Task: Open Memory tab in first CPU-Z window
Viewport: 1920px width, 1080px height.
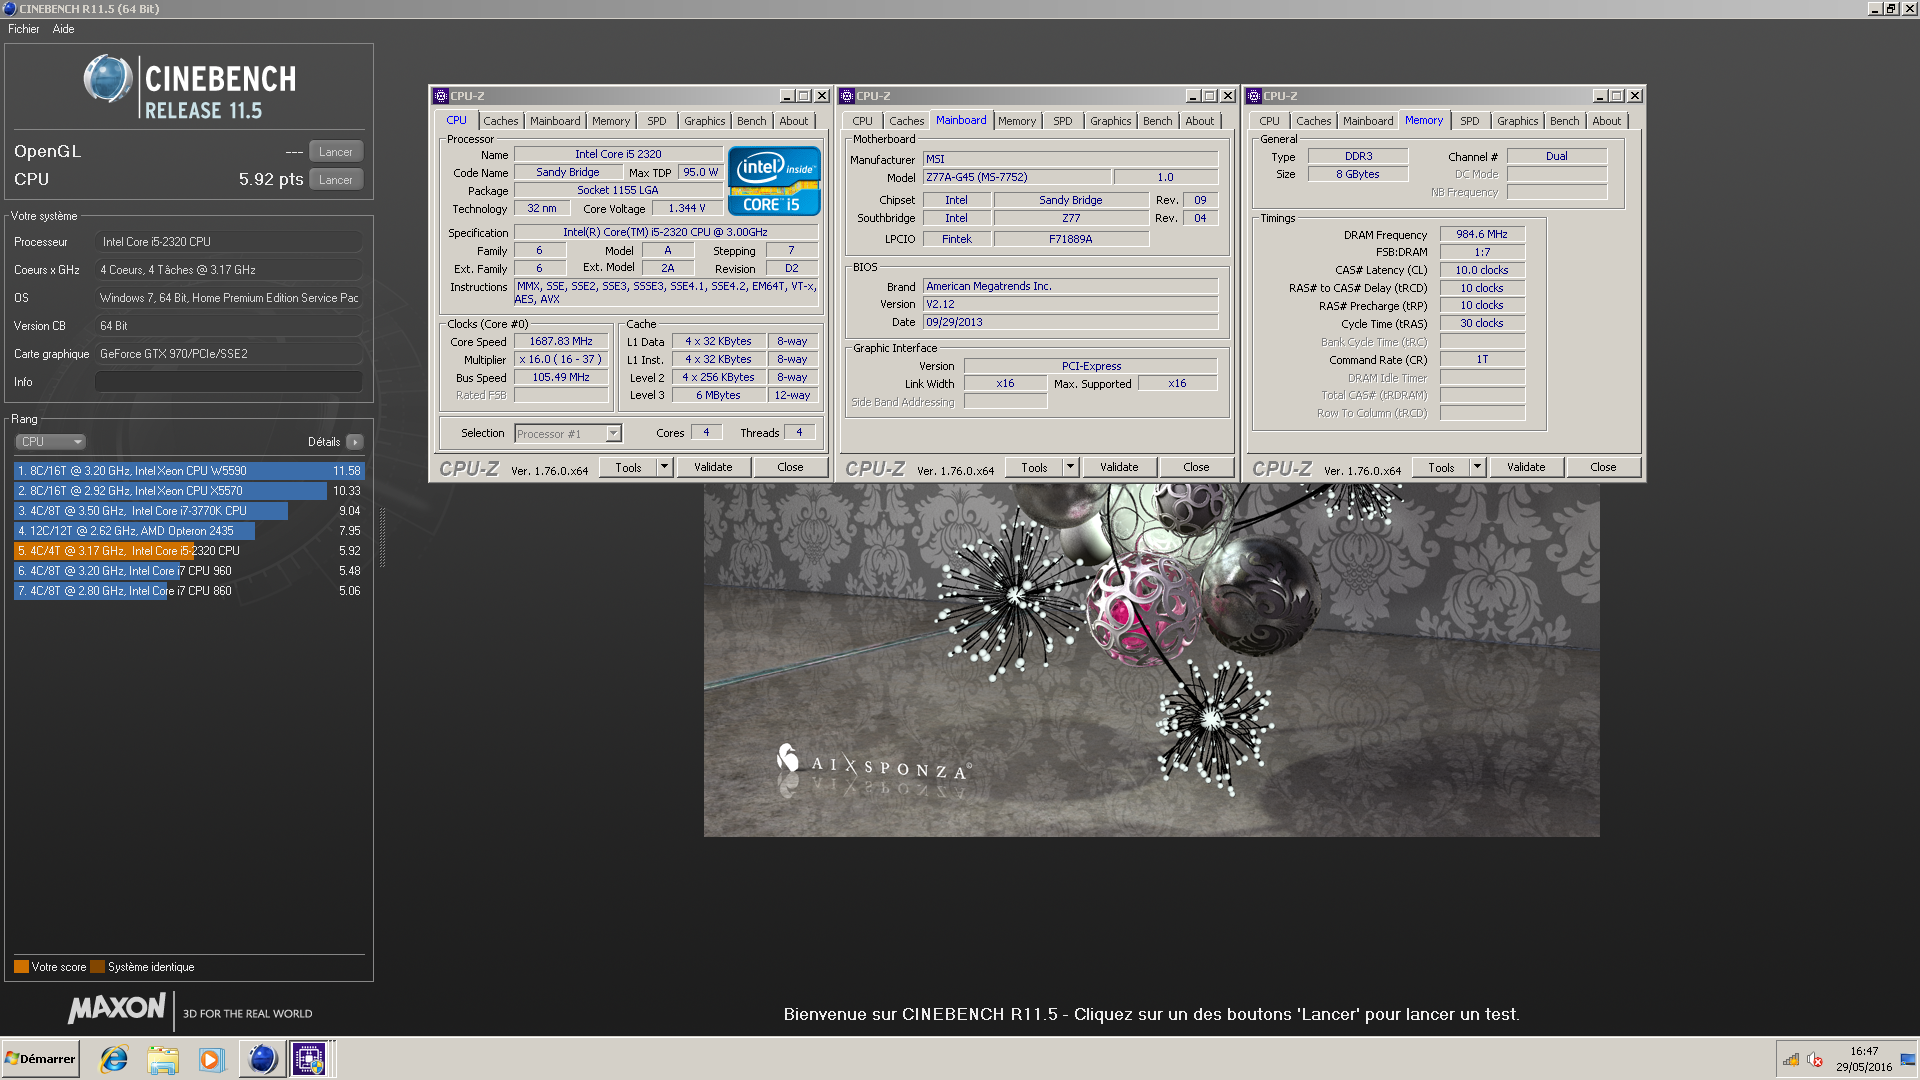Action: (x=611, y=121)
